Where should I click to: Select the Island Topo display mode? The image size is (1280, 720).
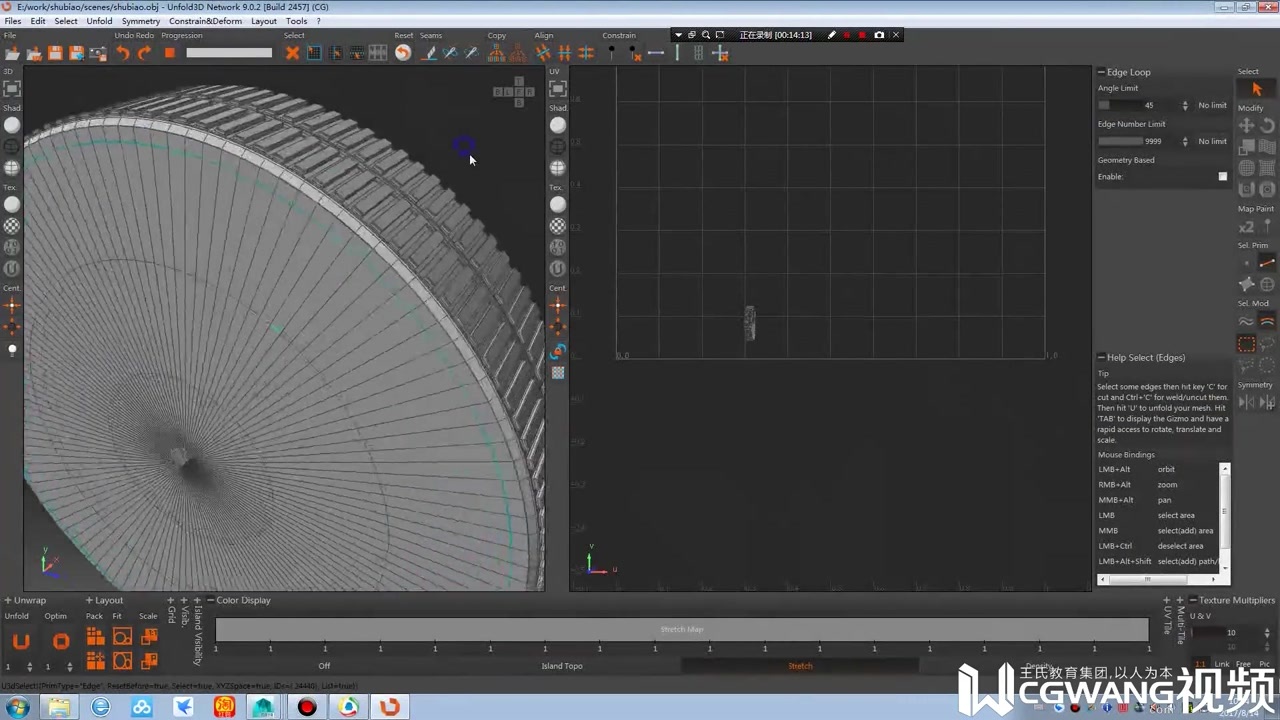pyautogui.click(x=562, y=666)
